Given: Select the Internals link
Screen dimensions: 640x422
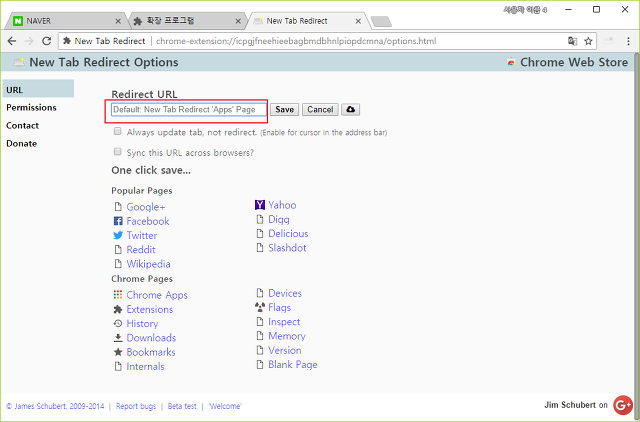Looking at the screenshot, I should (145, 366).
